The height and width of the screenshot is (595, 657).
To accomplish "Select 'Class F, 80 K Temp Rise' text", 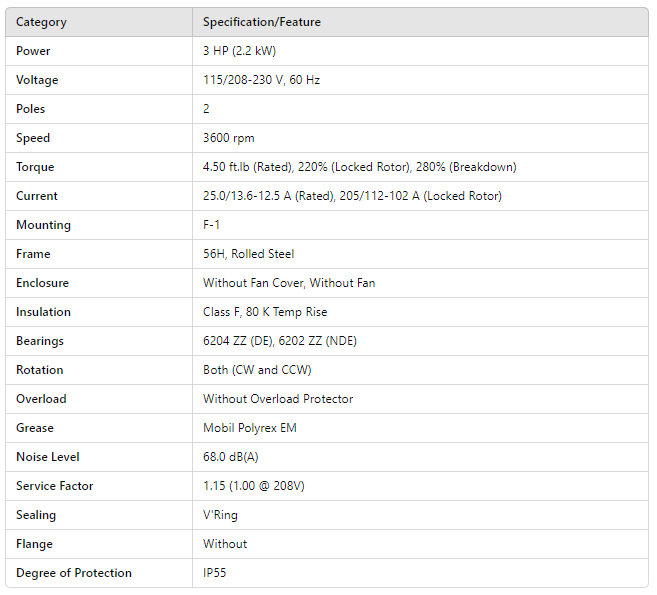I will 265,312.
